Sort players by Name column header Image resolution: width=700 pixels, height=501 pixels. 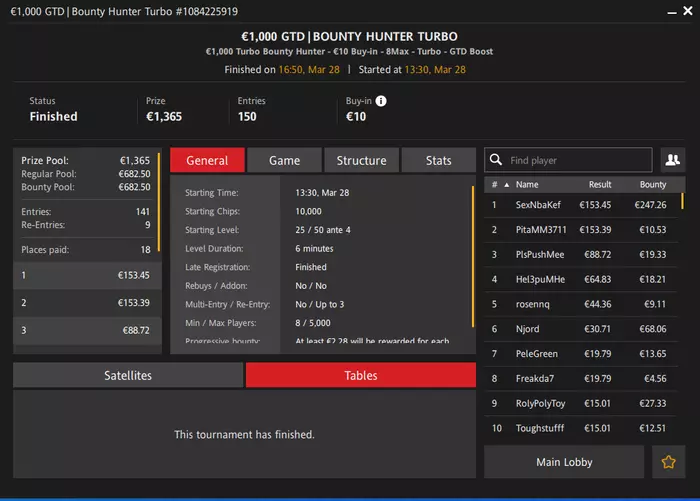pyautogui.click(x=527, y=184)
